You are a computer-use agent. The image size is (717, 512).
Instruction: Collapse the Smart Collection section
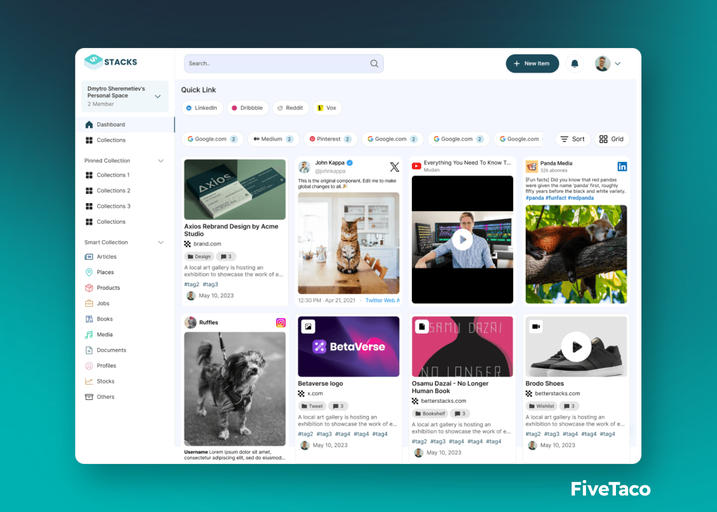coord(161,242)
